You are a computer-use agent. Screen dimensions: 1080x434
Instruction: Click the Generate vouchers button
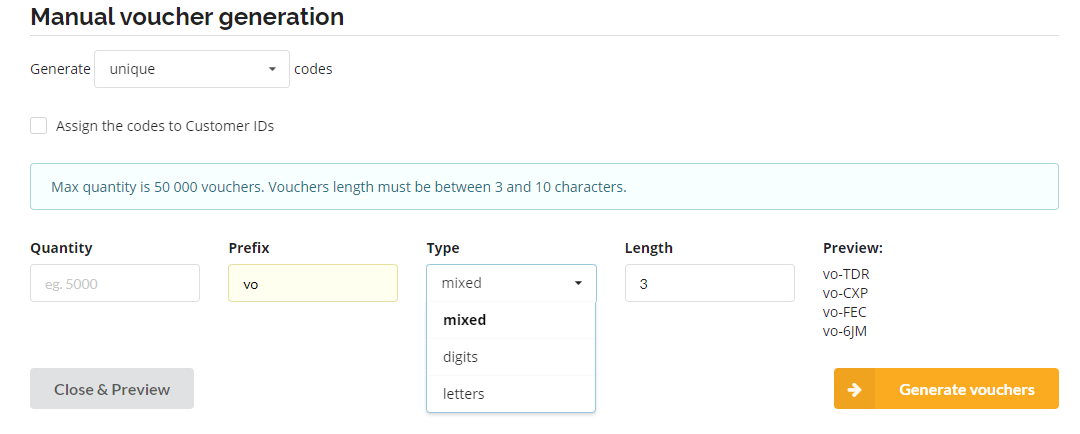(x=965, y=389)
